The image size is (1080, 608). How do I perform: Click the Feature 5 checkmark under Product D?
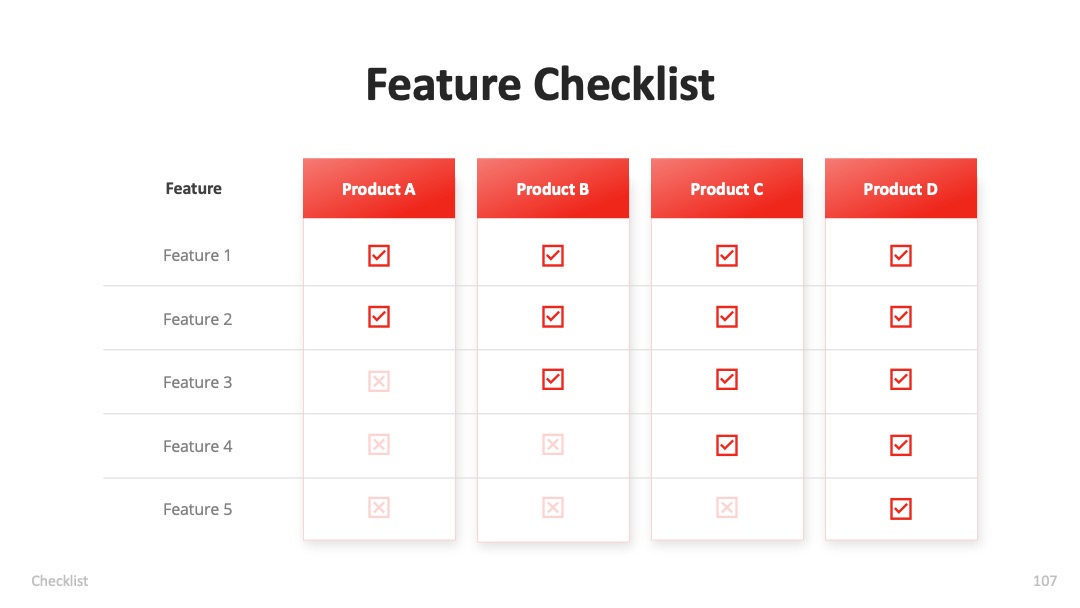[x=900, y=509]
